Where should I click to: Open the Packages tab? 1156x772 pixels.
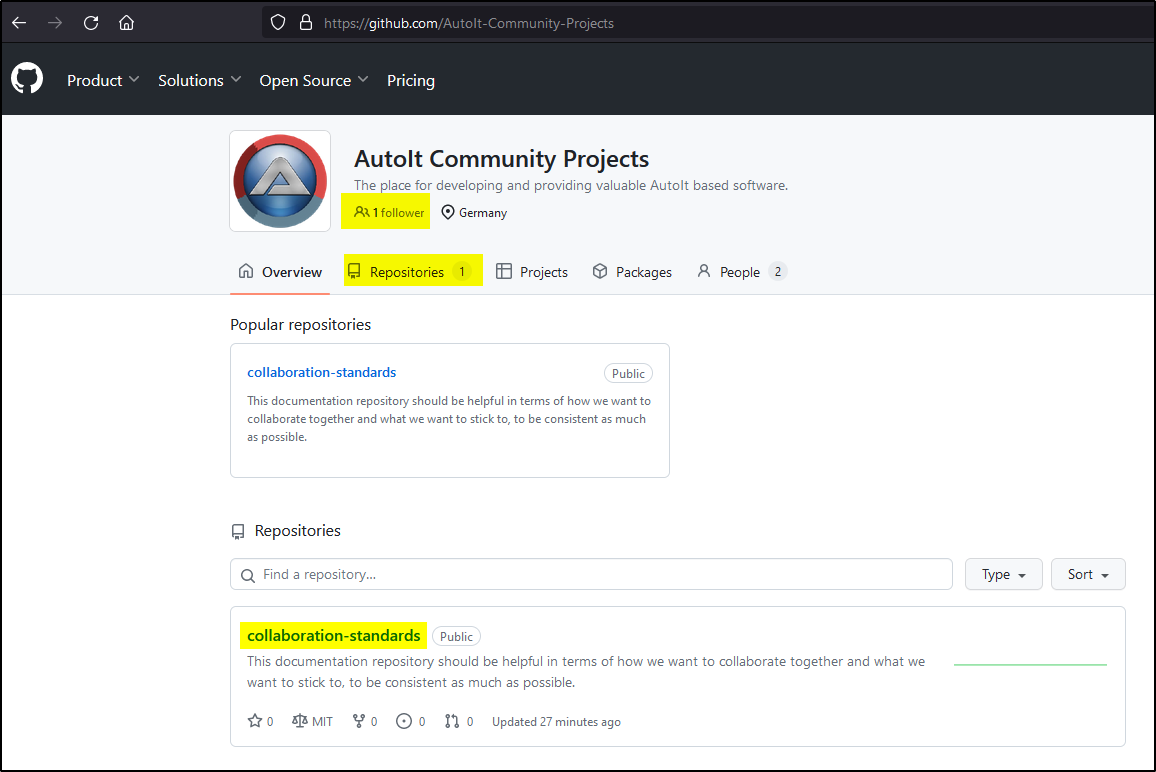[632, 272]
